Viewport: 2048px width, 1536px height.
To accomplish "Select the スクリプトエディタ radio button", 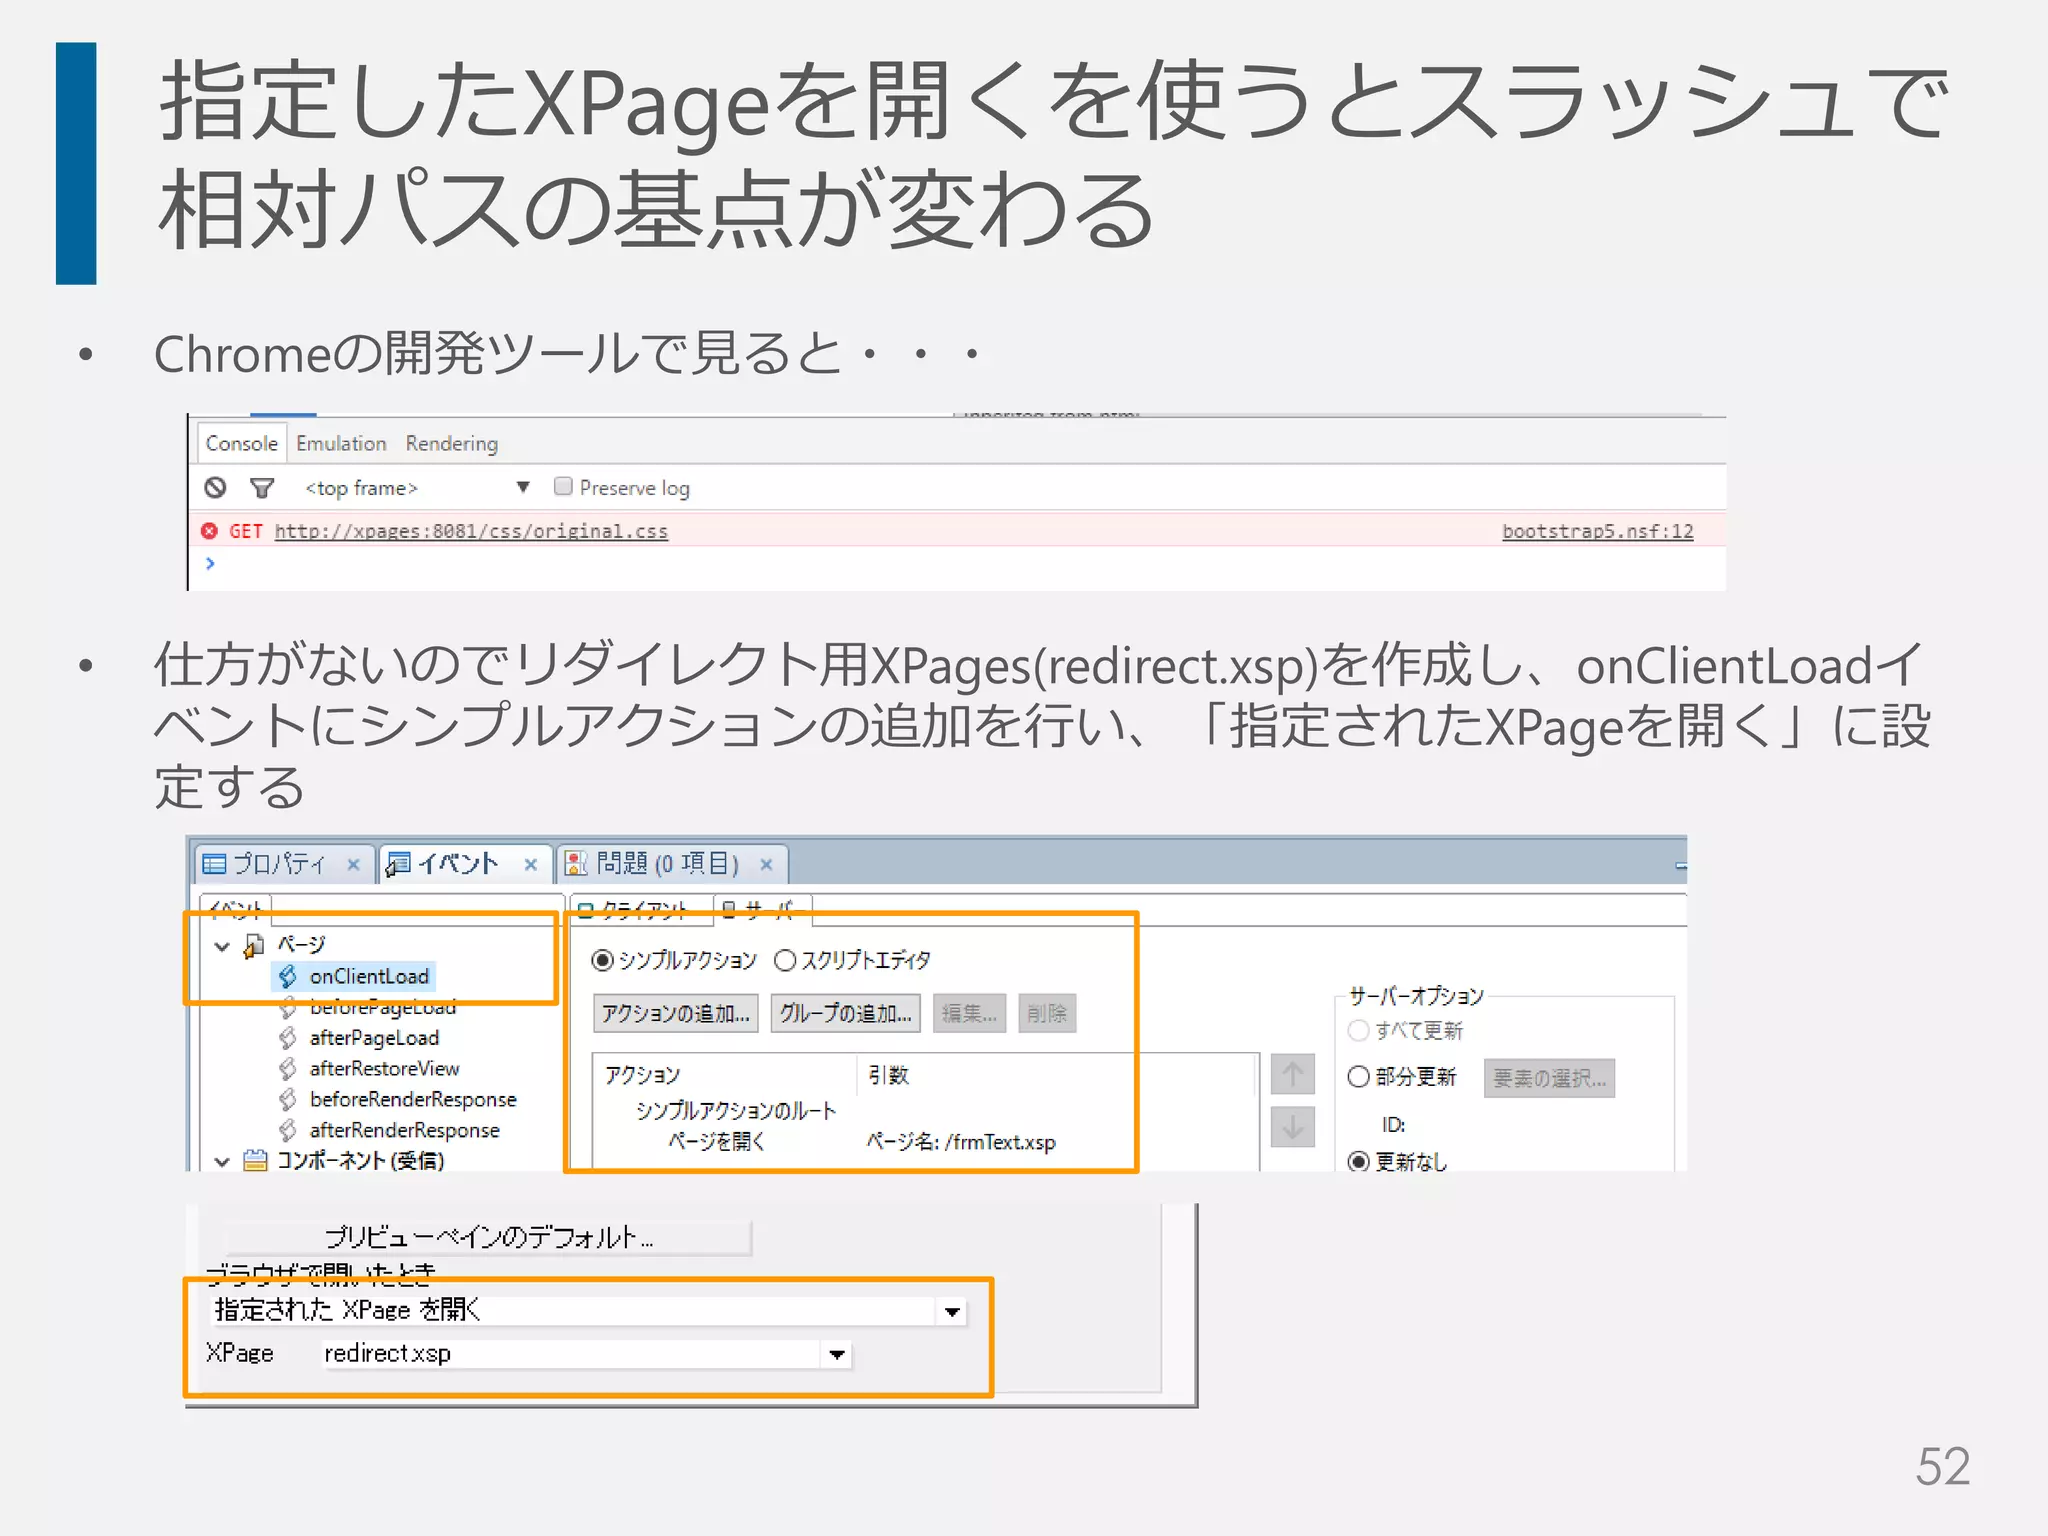I will coord(785,960).
